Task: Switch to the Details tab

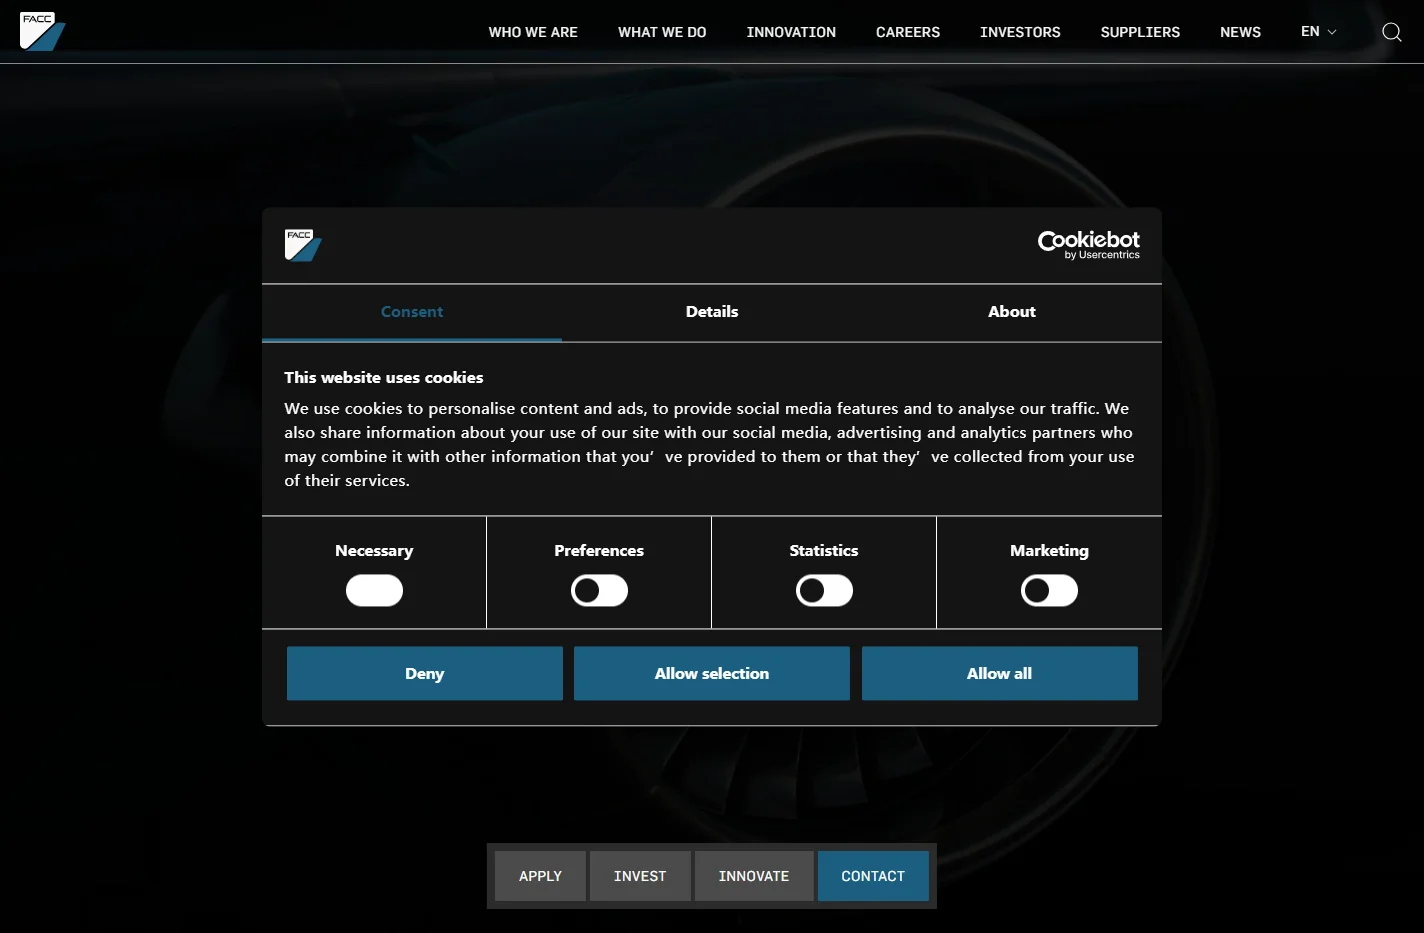Action: [x=712, y=312]
